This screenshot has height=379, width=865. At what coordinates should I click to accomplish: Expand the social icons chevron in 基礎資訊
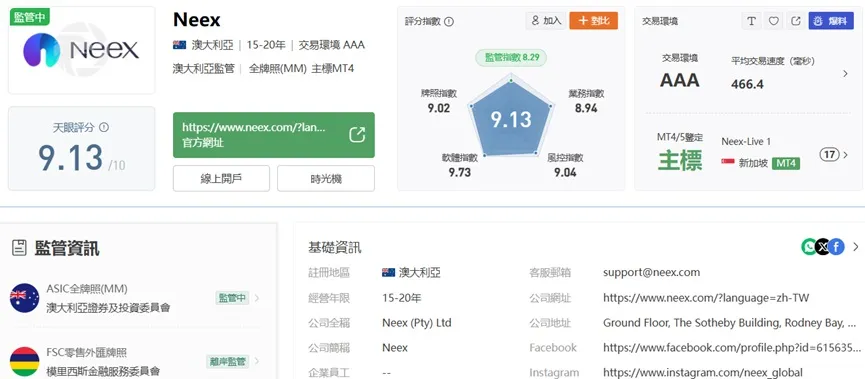point(856,247)
